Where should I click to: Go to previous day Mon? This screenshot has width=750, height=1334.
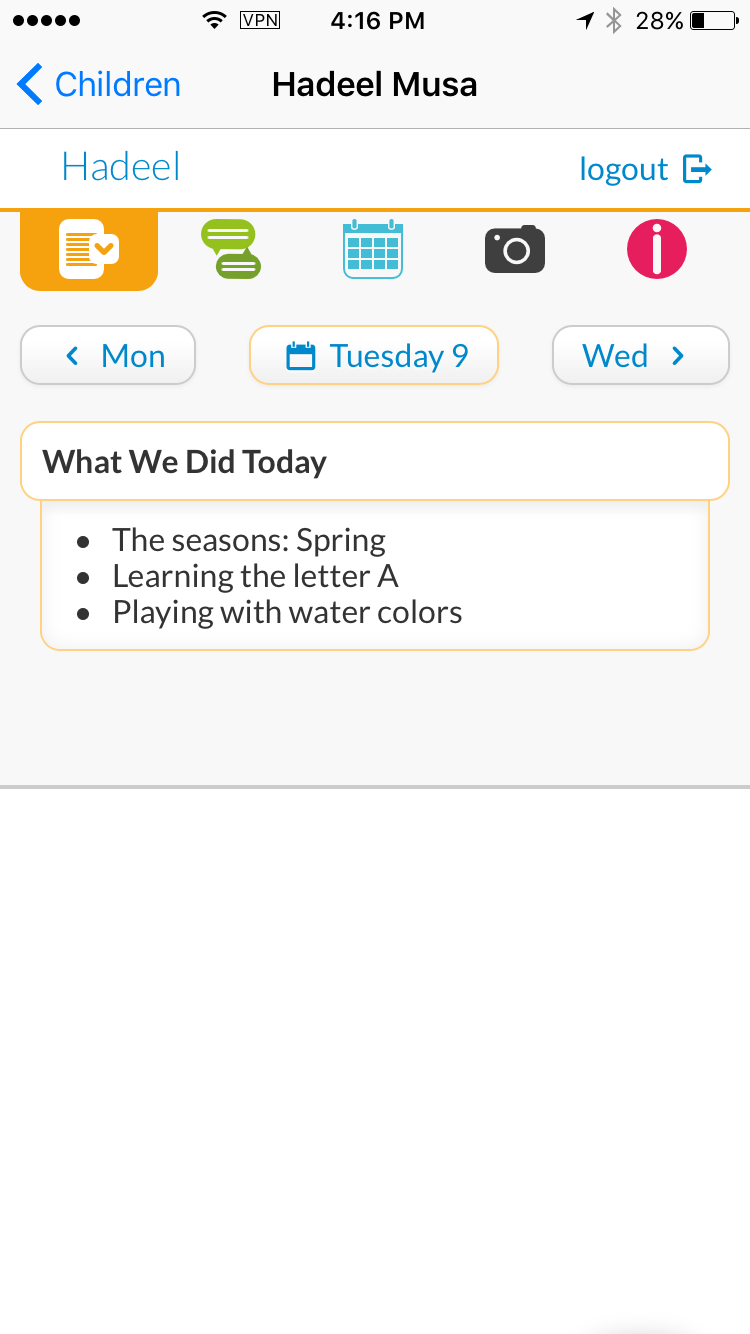point(108,355)
